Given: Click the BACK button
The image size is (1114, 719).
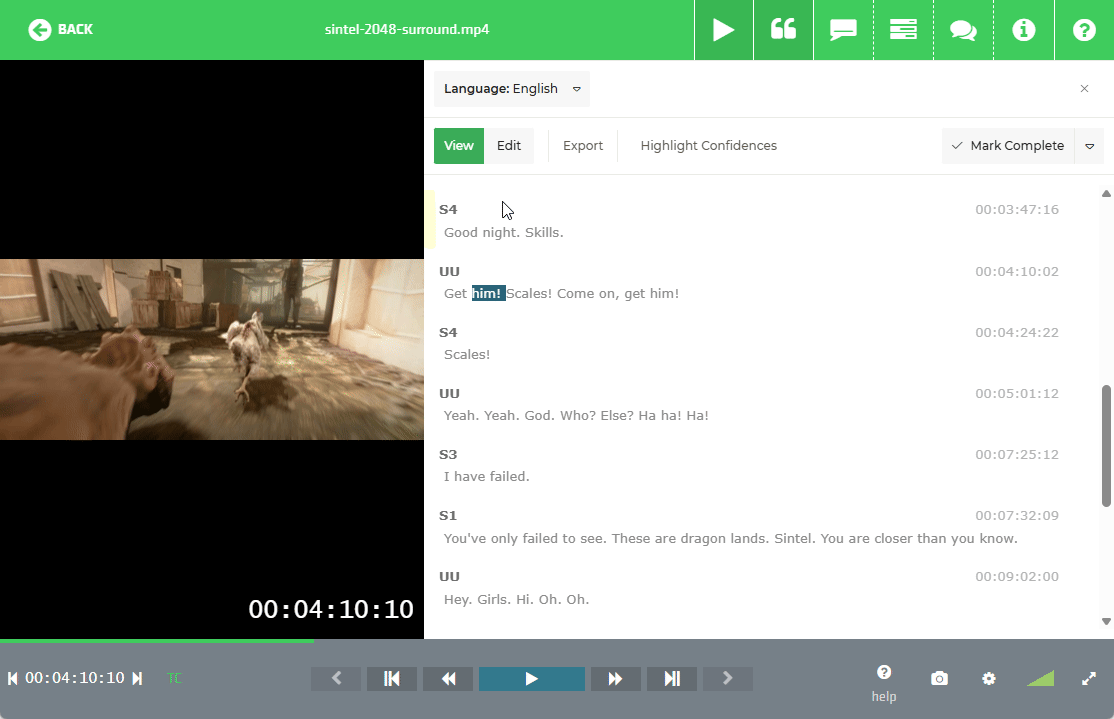Looking at the screenshot, I should click(60, 29).
